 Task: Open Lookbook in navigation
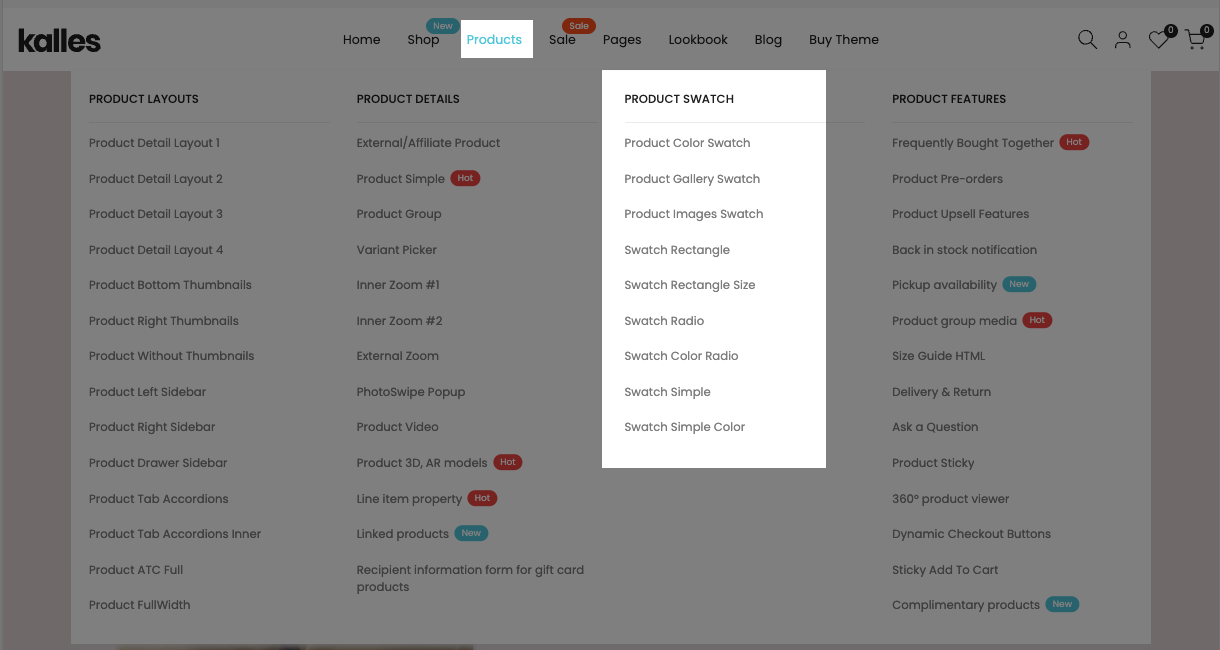(x=698, y=40)
